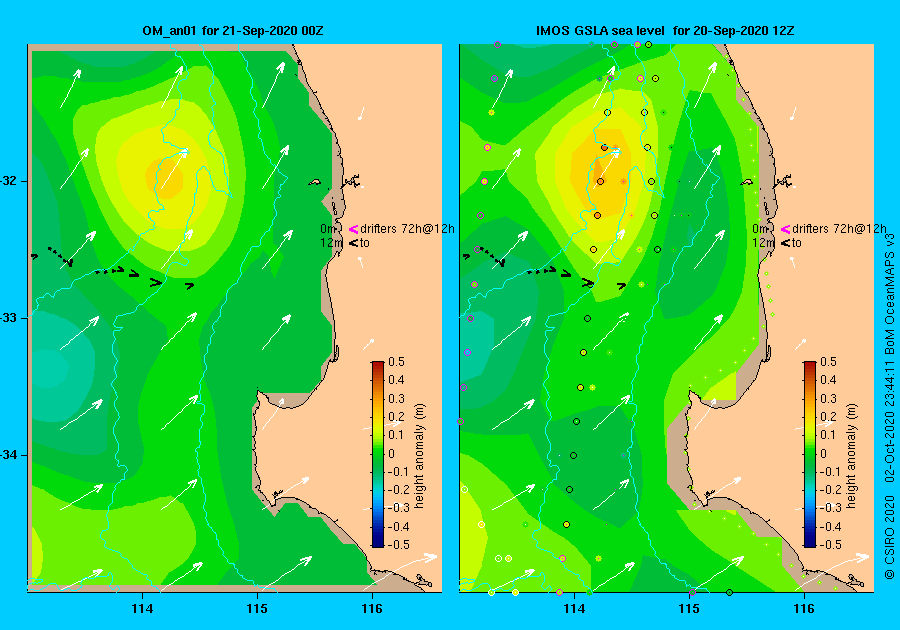Click the small offshore island near -32 on the right map
Viewport: 900px width, 630px height.
tap(747, 182)
